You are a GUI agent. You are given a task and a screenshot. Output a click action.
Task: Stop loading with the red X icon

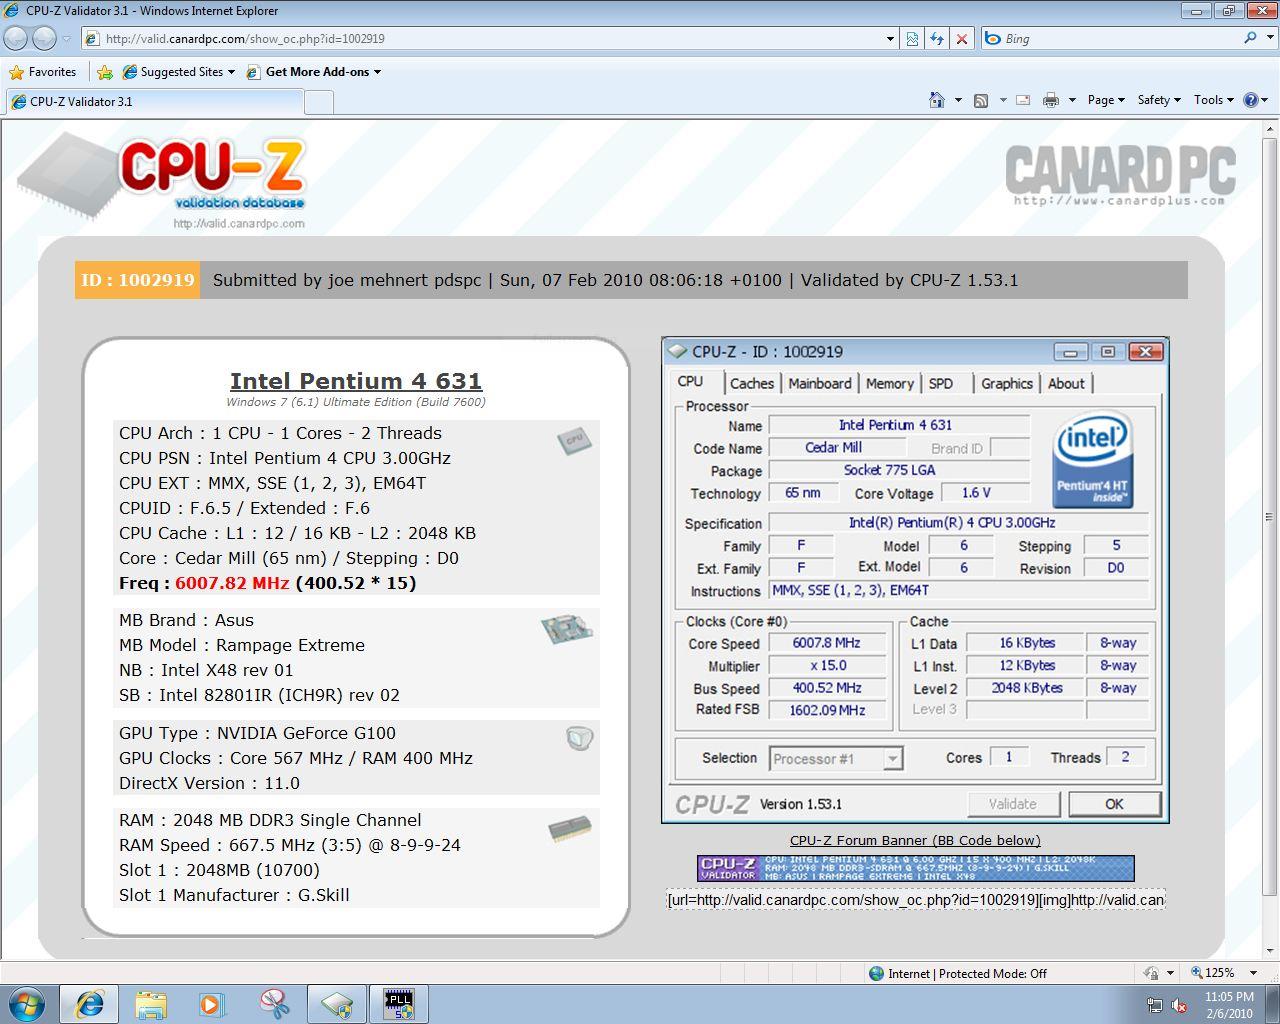click(962, 39)
